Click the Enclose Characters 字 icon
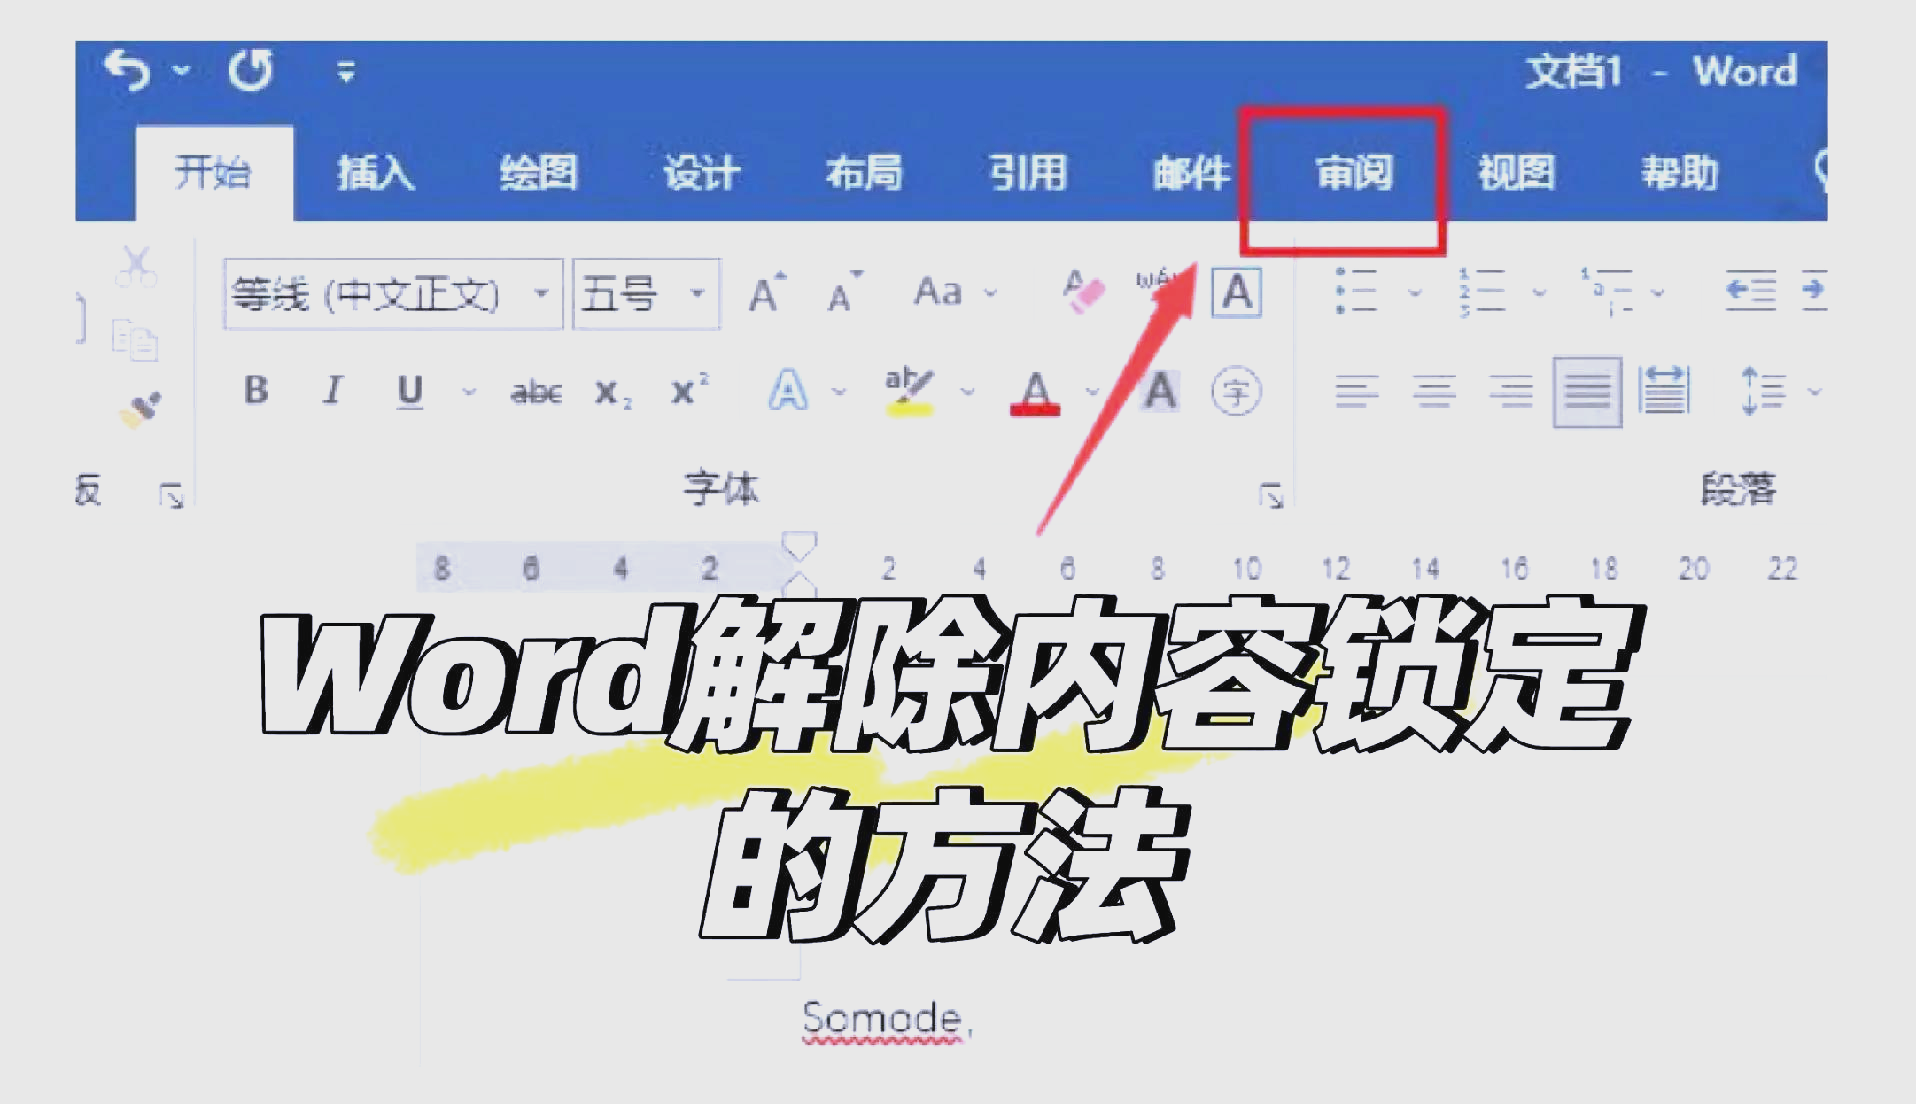Image resolution: width=1916 pixels, height=1104 pixels. pyautogui.click(x=1237, y=391)
